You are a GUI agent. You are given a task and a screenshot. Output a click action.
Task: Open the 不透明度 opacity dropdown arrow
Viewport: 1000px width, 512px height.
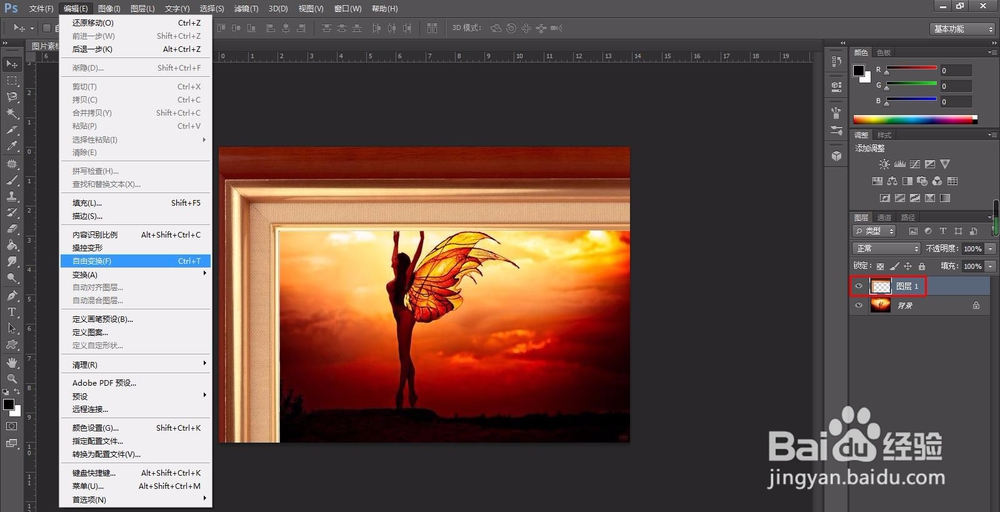[x=990, y=249]
